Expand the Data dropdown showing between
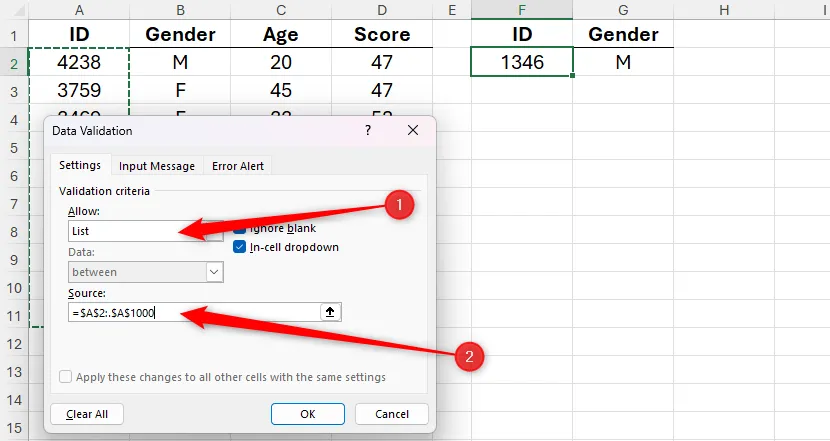The image size is (830, 441). coord(214,272)
